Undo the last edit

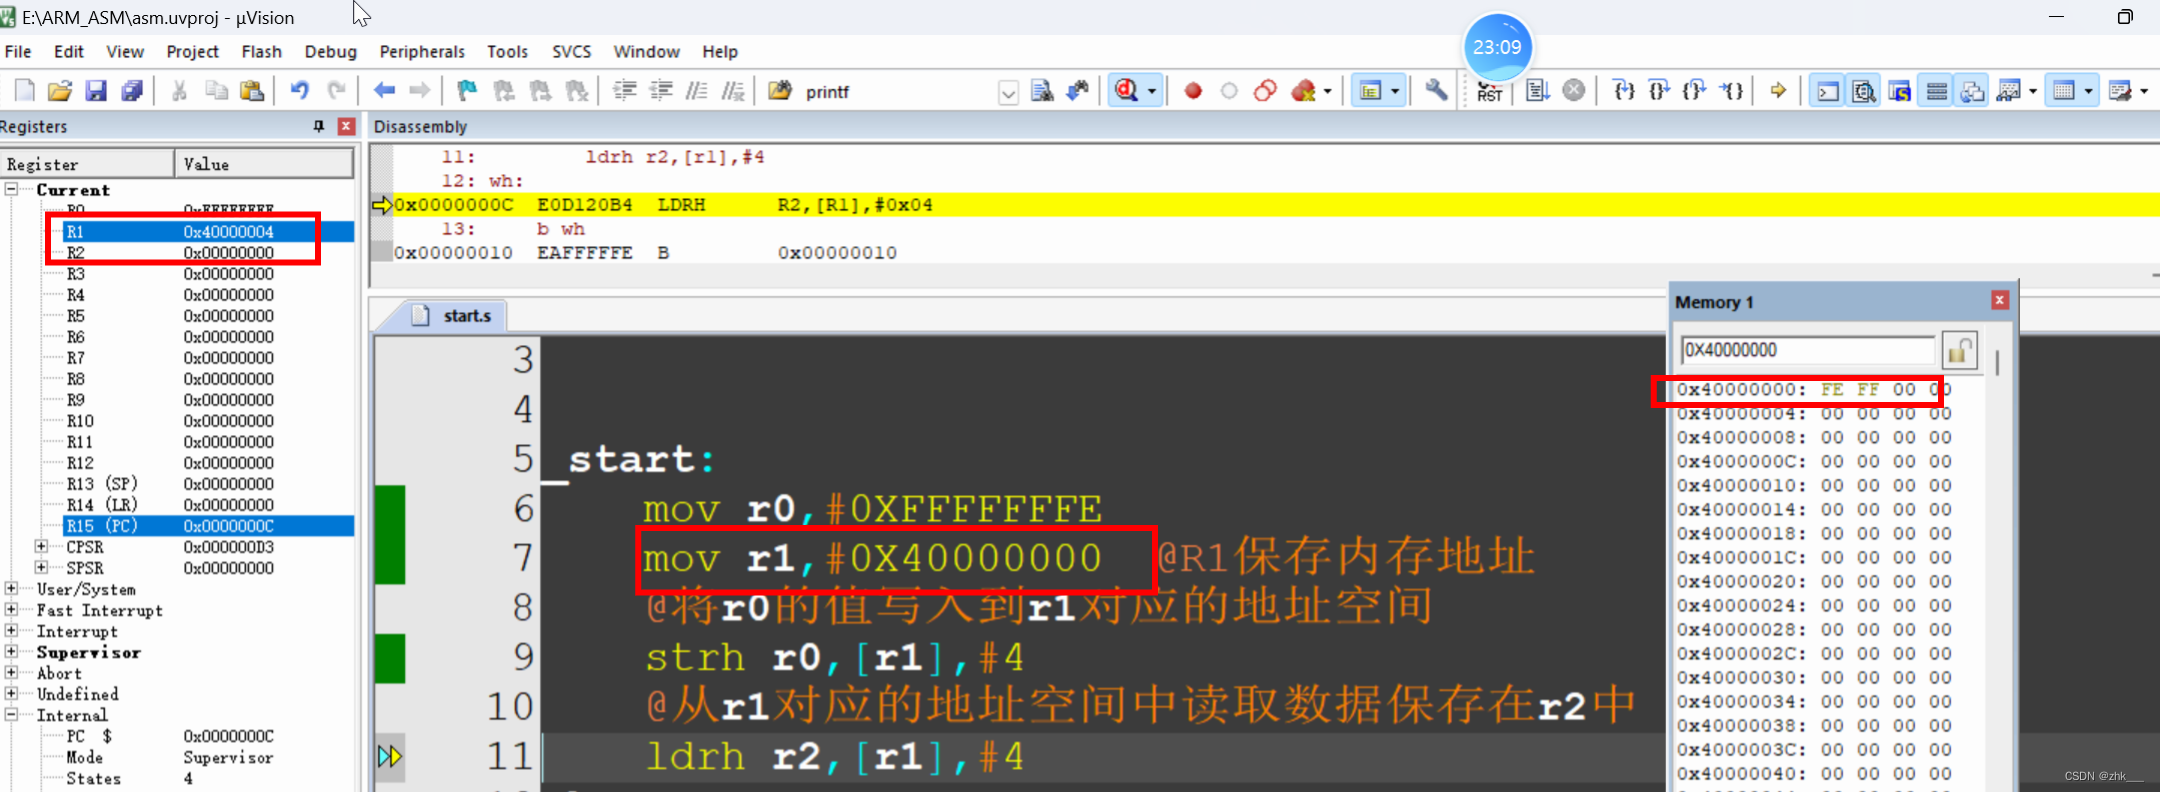[x=299, y=91]
